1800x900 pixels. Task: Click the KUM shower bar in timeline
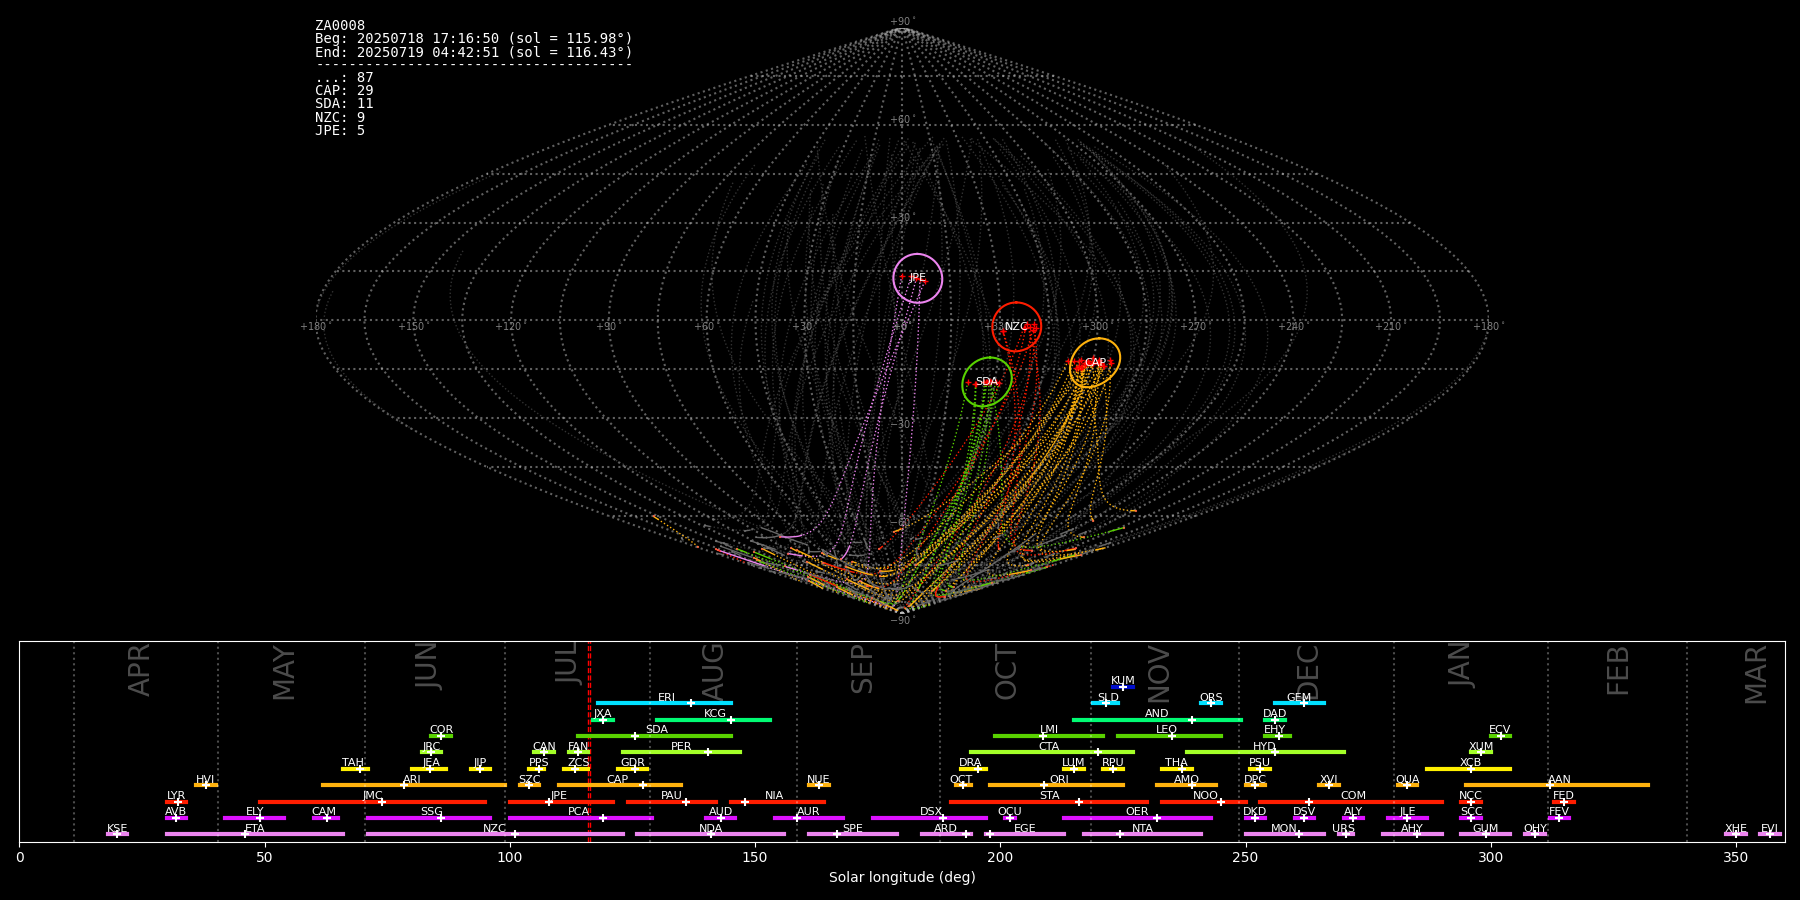pos(1123,687)
